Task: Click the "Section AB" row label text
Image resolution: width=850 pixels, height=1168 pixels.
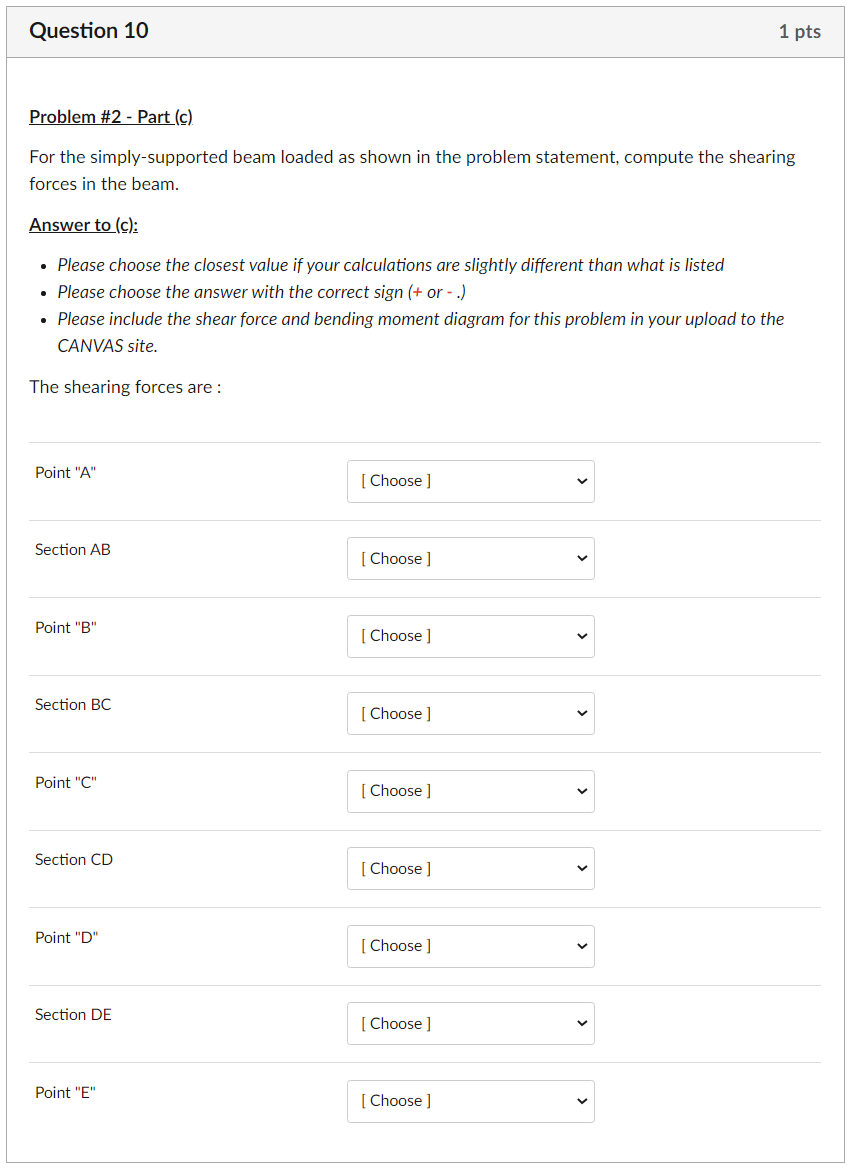Action: pyautogui.click(x=73, y=550)
